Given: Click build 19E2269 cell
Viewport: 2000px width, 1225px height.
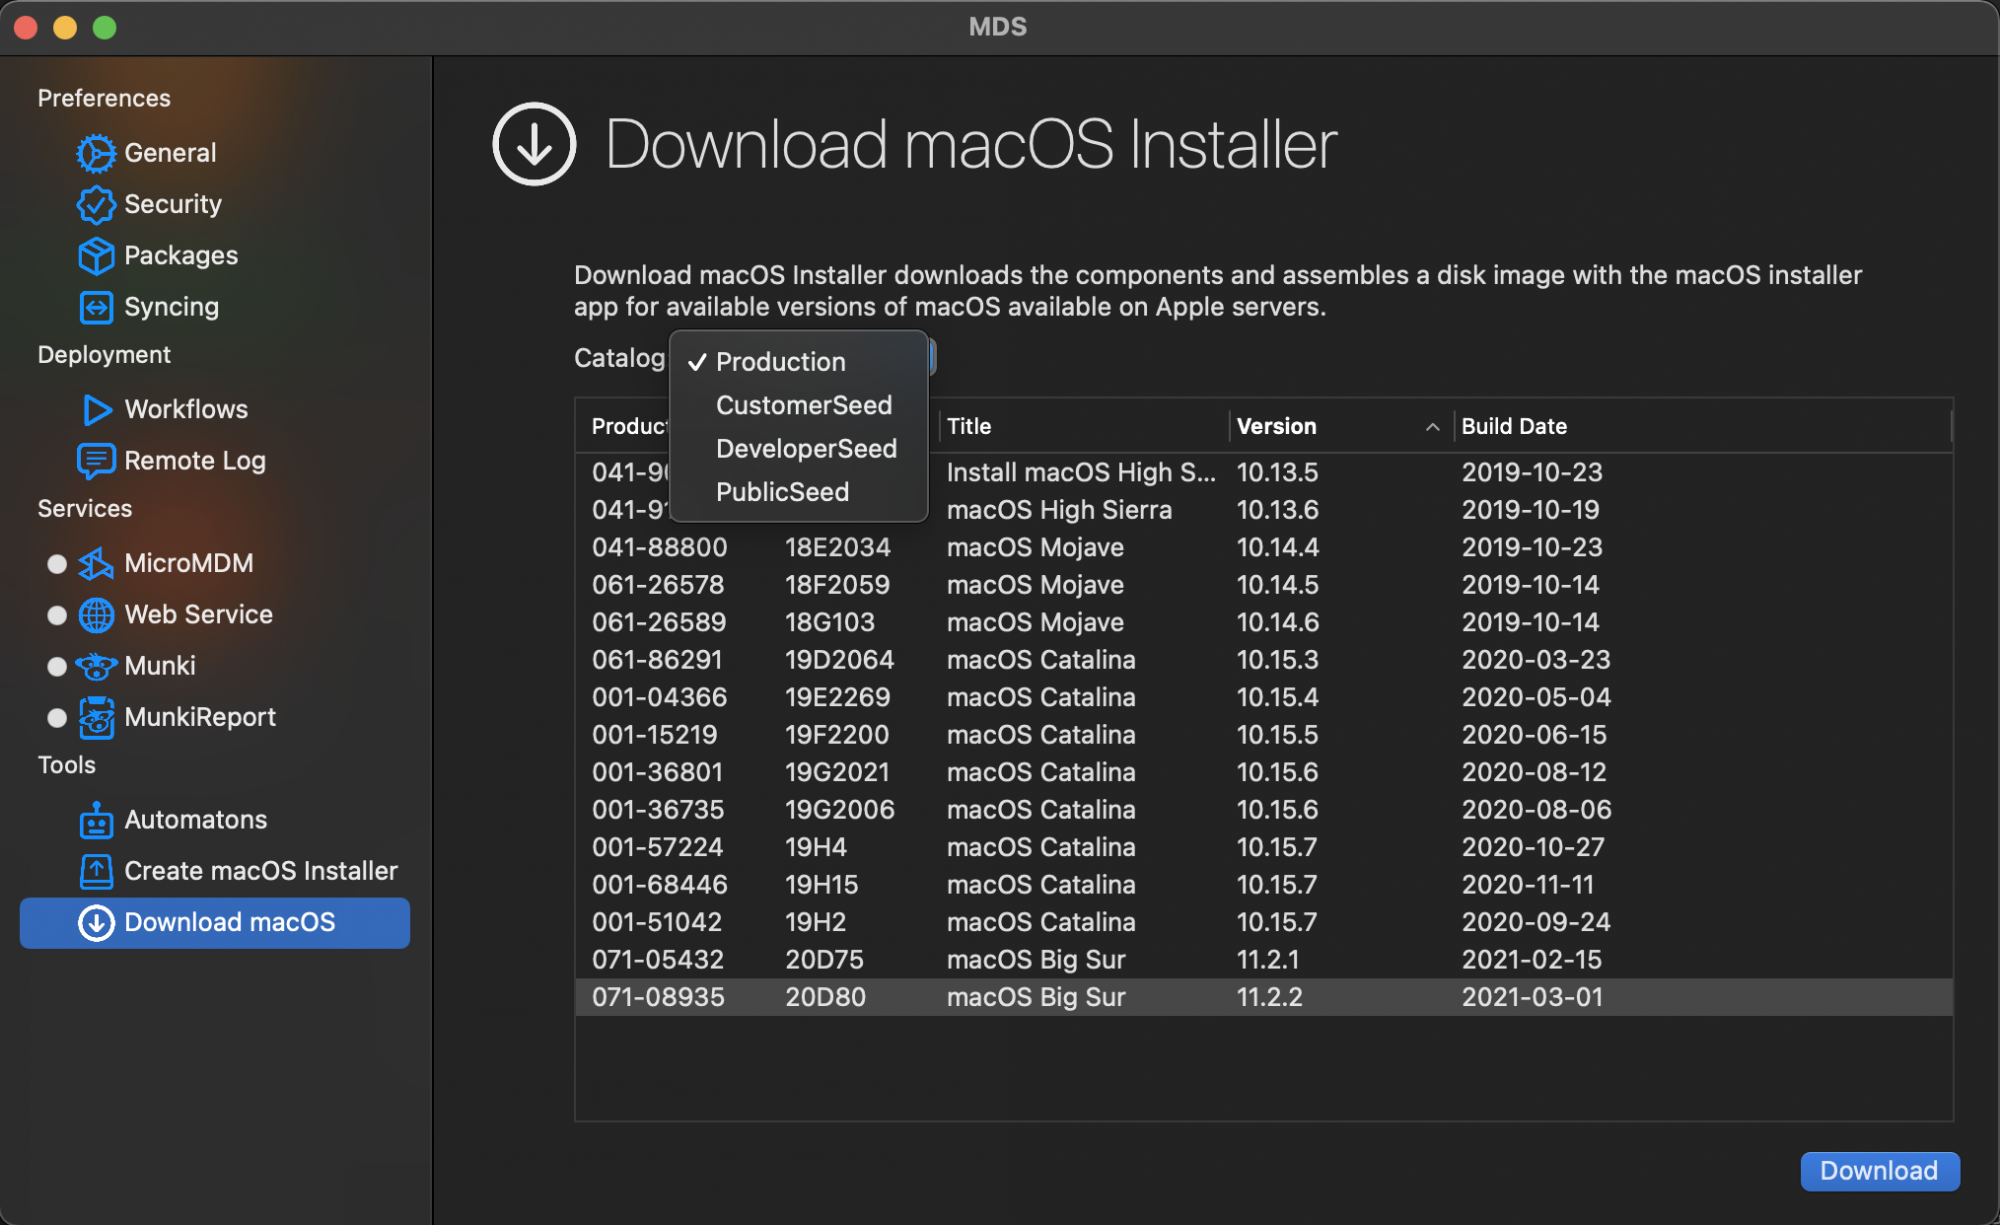Looking at the screenshot, I should [x=837, y=697].
